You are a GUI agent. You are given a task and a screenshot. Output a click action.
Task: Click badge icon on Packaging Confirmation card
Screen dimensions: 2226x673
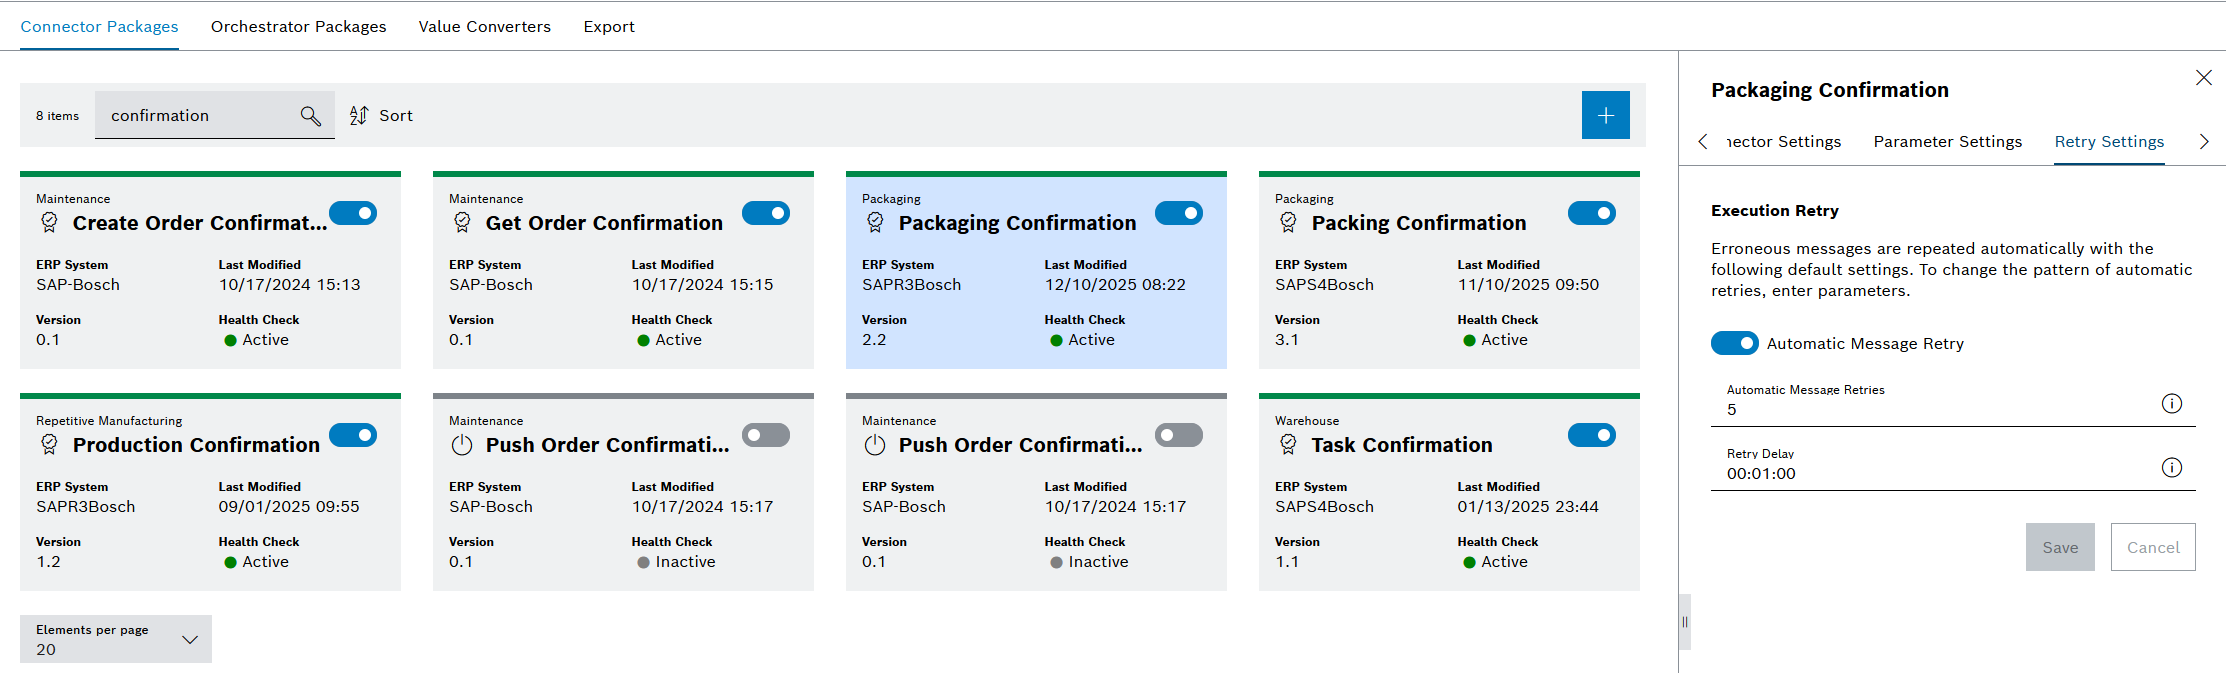click(875, 223)
